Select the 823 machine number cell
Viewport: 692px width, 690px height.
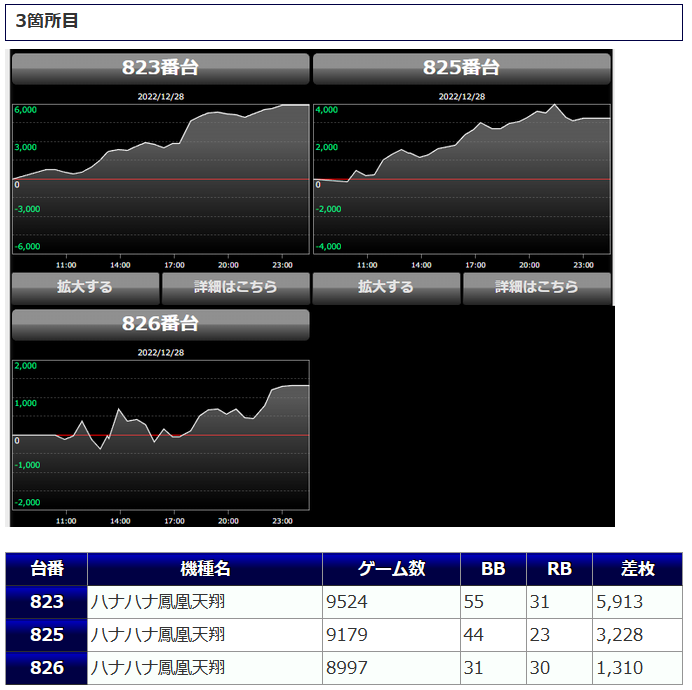pos(46,602)
